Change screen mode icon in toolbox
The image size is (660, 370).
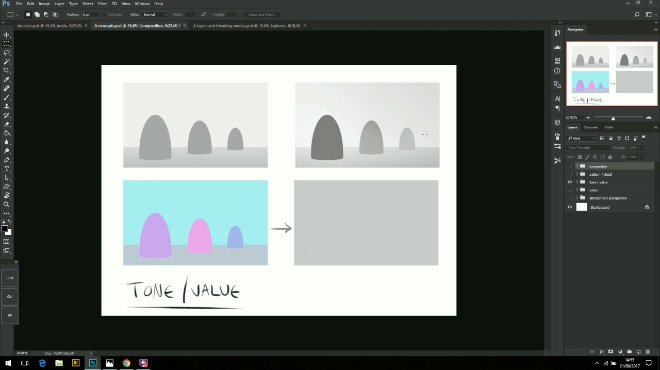[x=7, y=250]
